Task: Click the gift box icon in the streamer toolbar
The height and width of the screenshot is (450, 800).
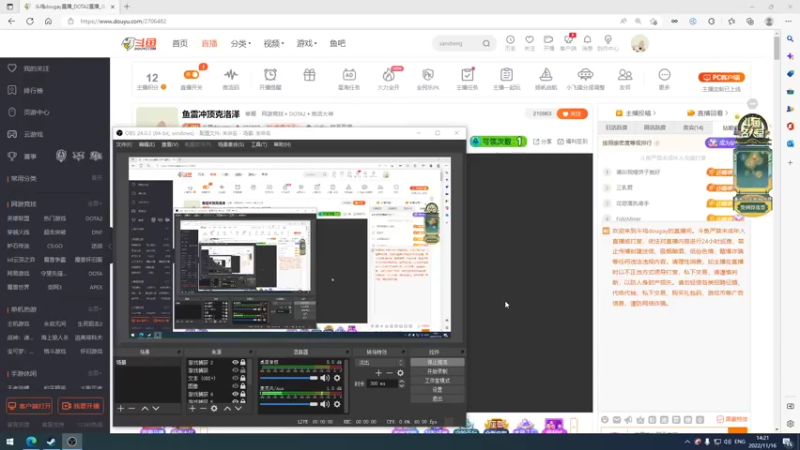Action: click(309, 74)
